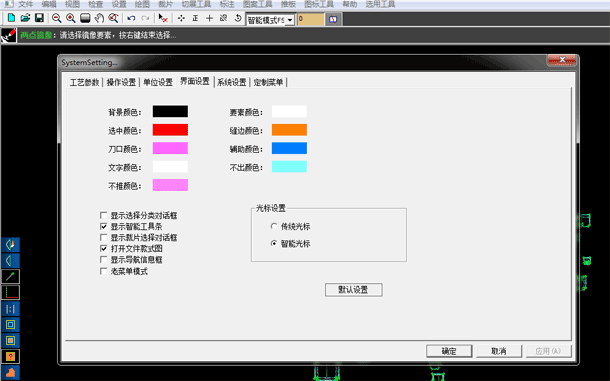The image size is (610, 381).
Task: Select the zoom in magnifier tool
Action: [70, 18]
